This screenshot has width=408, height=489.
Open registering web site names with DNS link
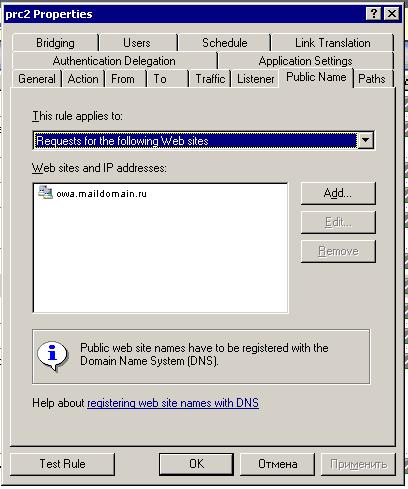coord(173,403)
